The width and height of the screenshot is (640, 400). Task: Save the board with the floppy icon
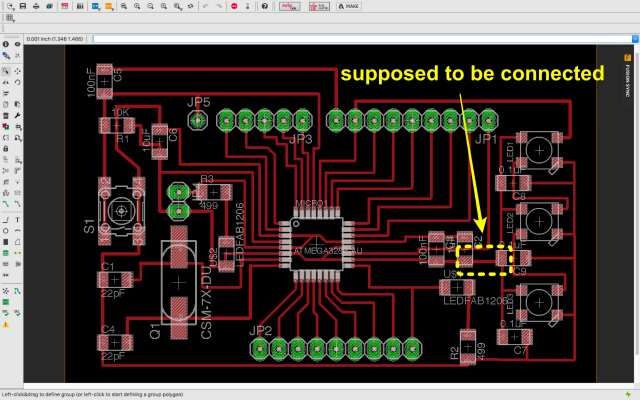click(x=23, y=6)
